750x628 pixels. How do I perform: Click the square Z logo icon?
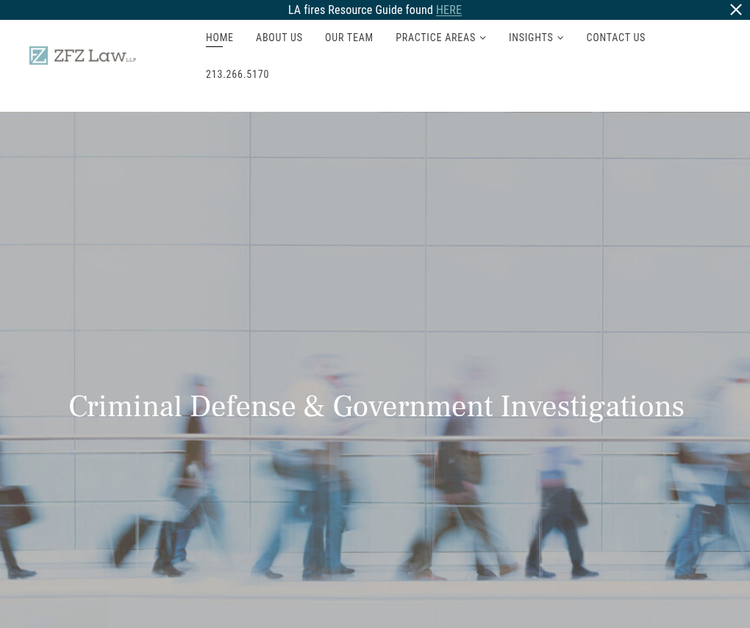coord(39,56)
